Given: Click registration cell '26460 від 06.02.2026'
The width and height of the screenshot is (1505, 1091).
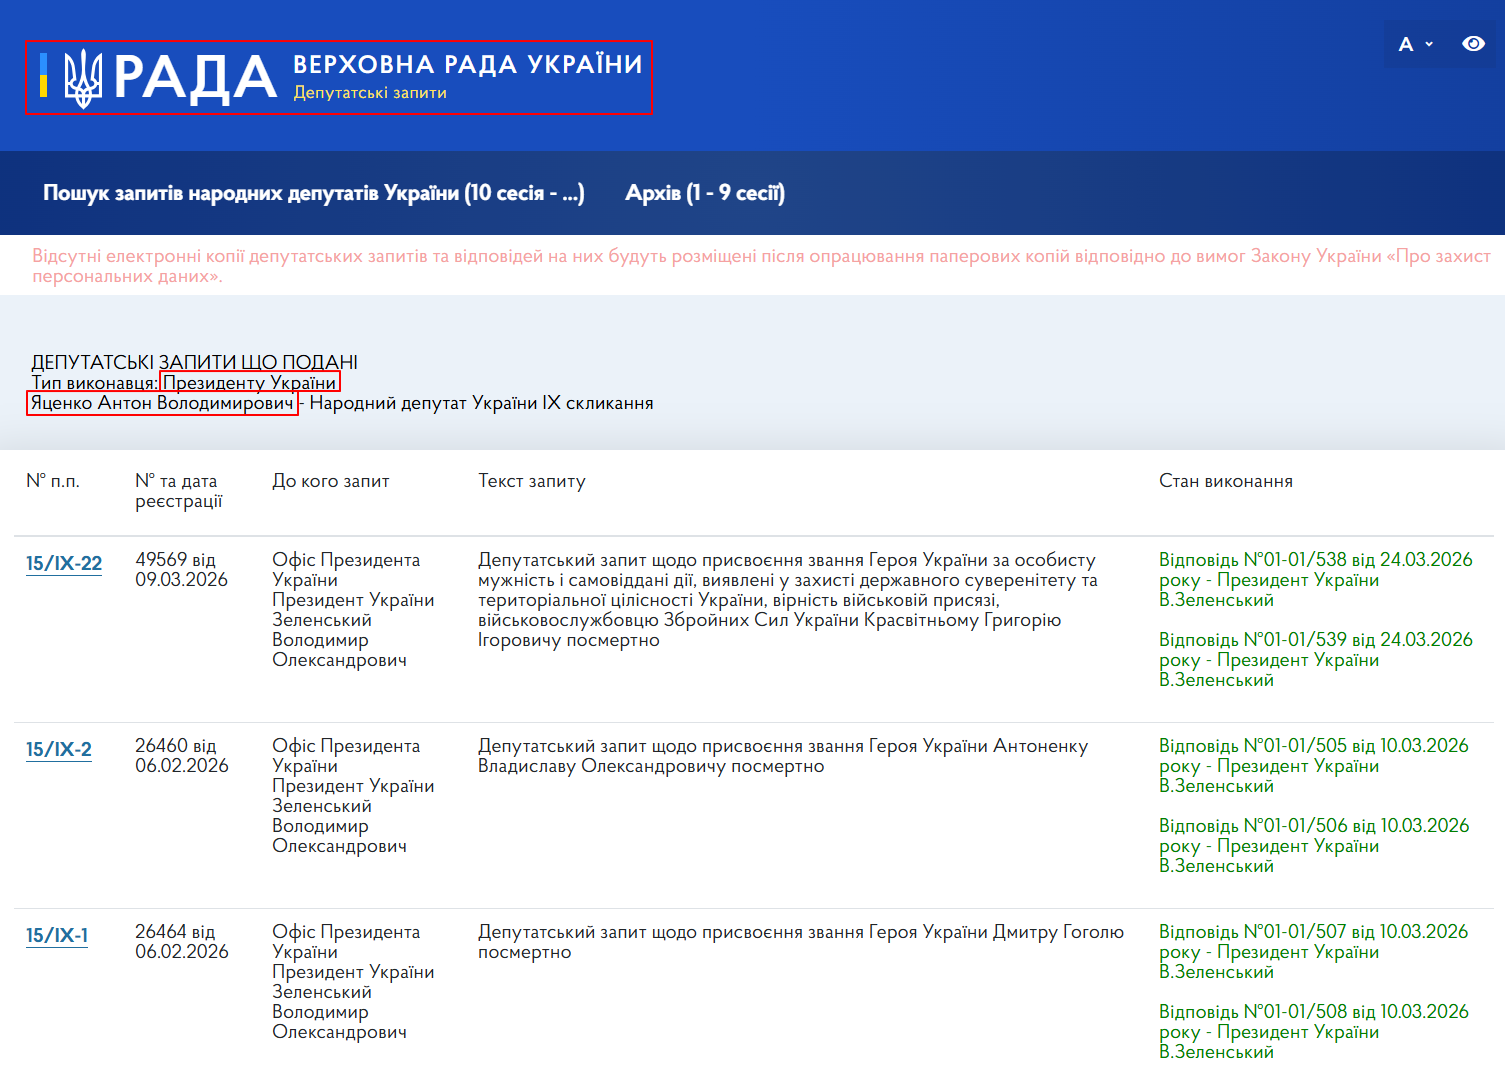Looking at the screenshot, I should 181,756.
